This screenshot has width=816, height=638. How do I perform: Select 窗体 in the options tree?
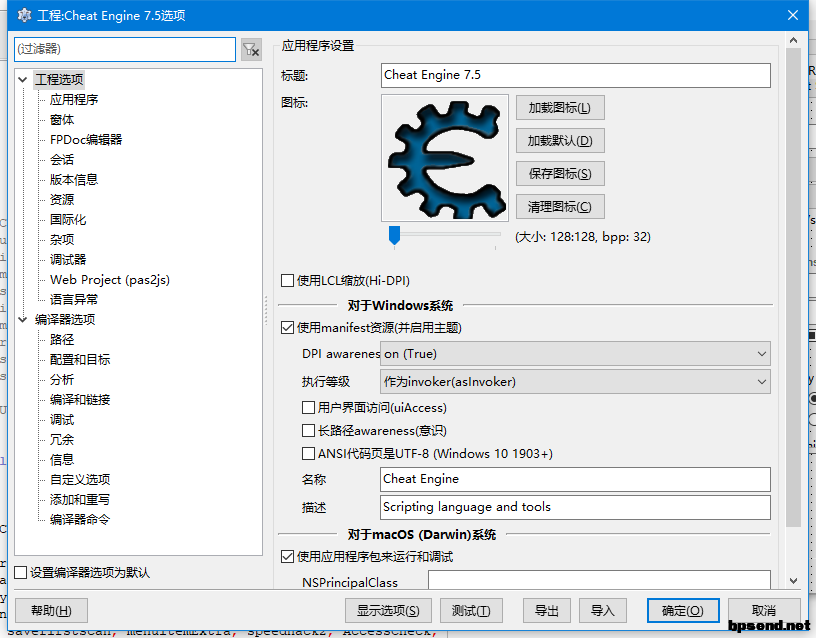point(62,120)
